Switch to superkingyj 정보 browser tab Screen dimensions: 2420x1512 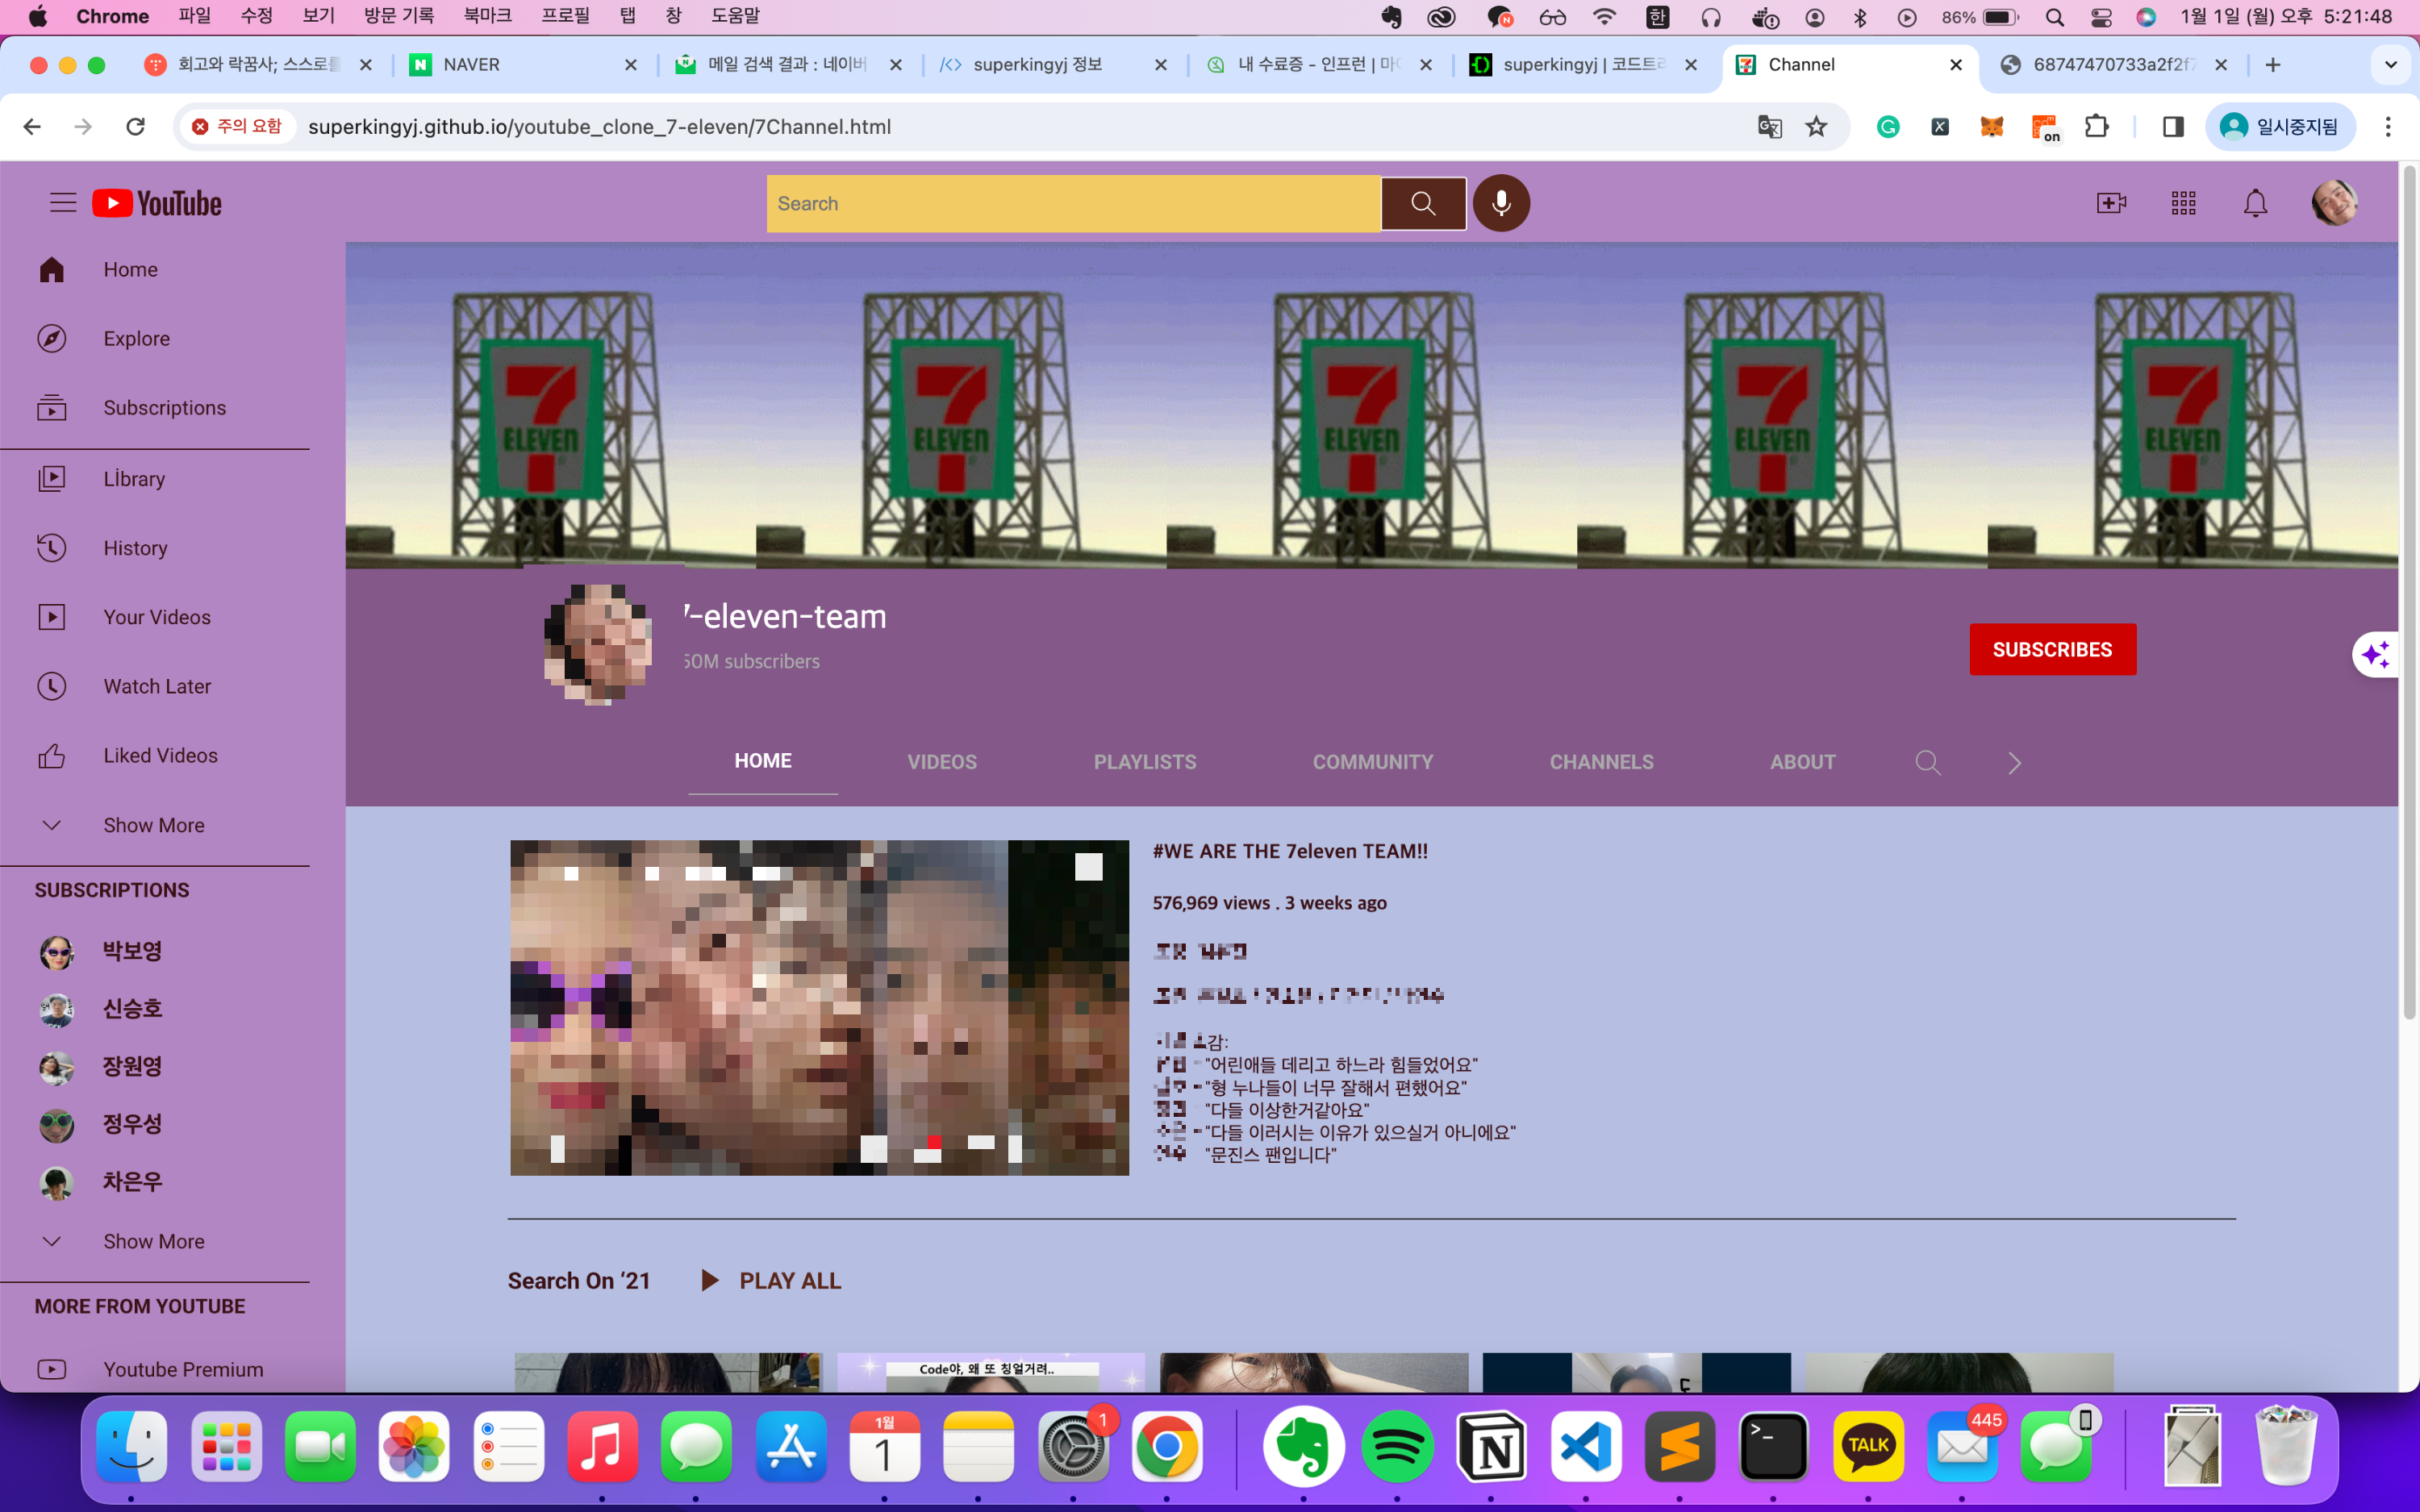[1052, 65]
